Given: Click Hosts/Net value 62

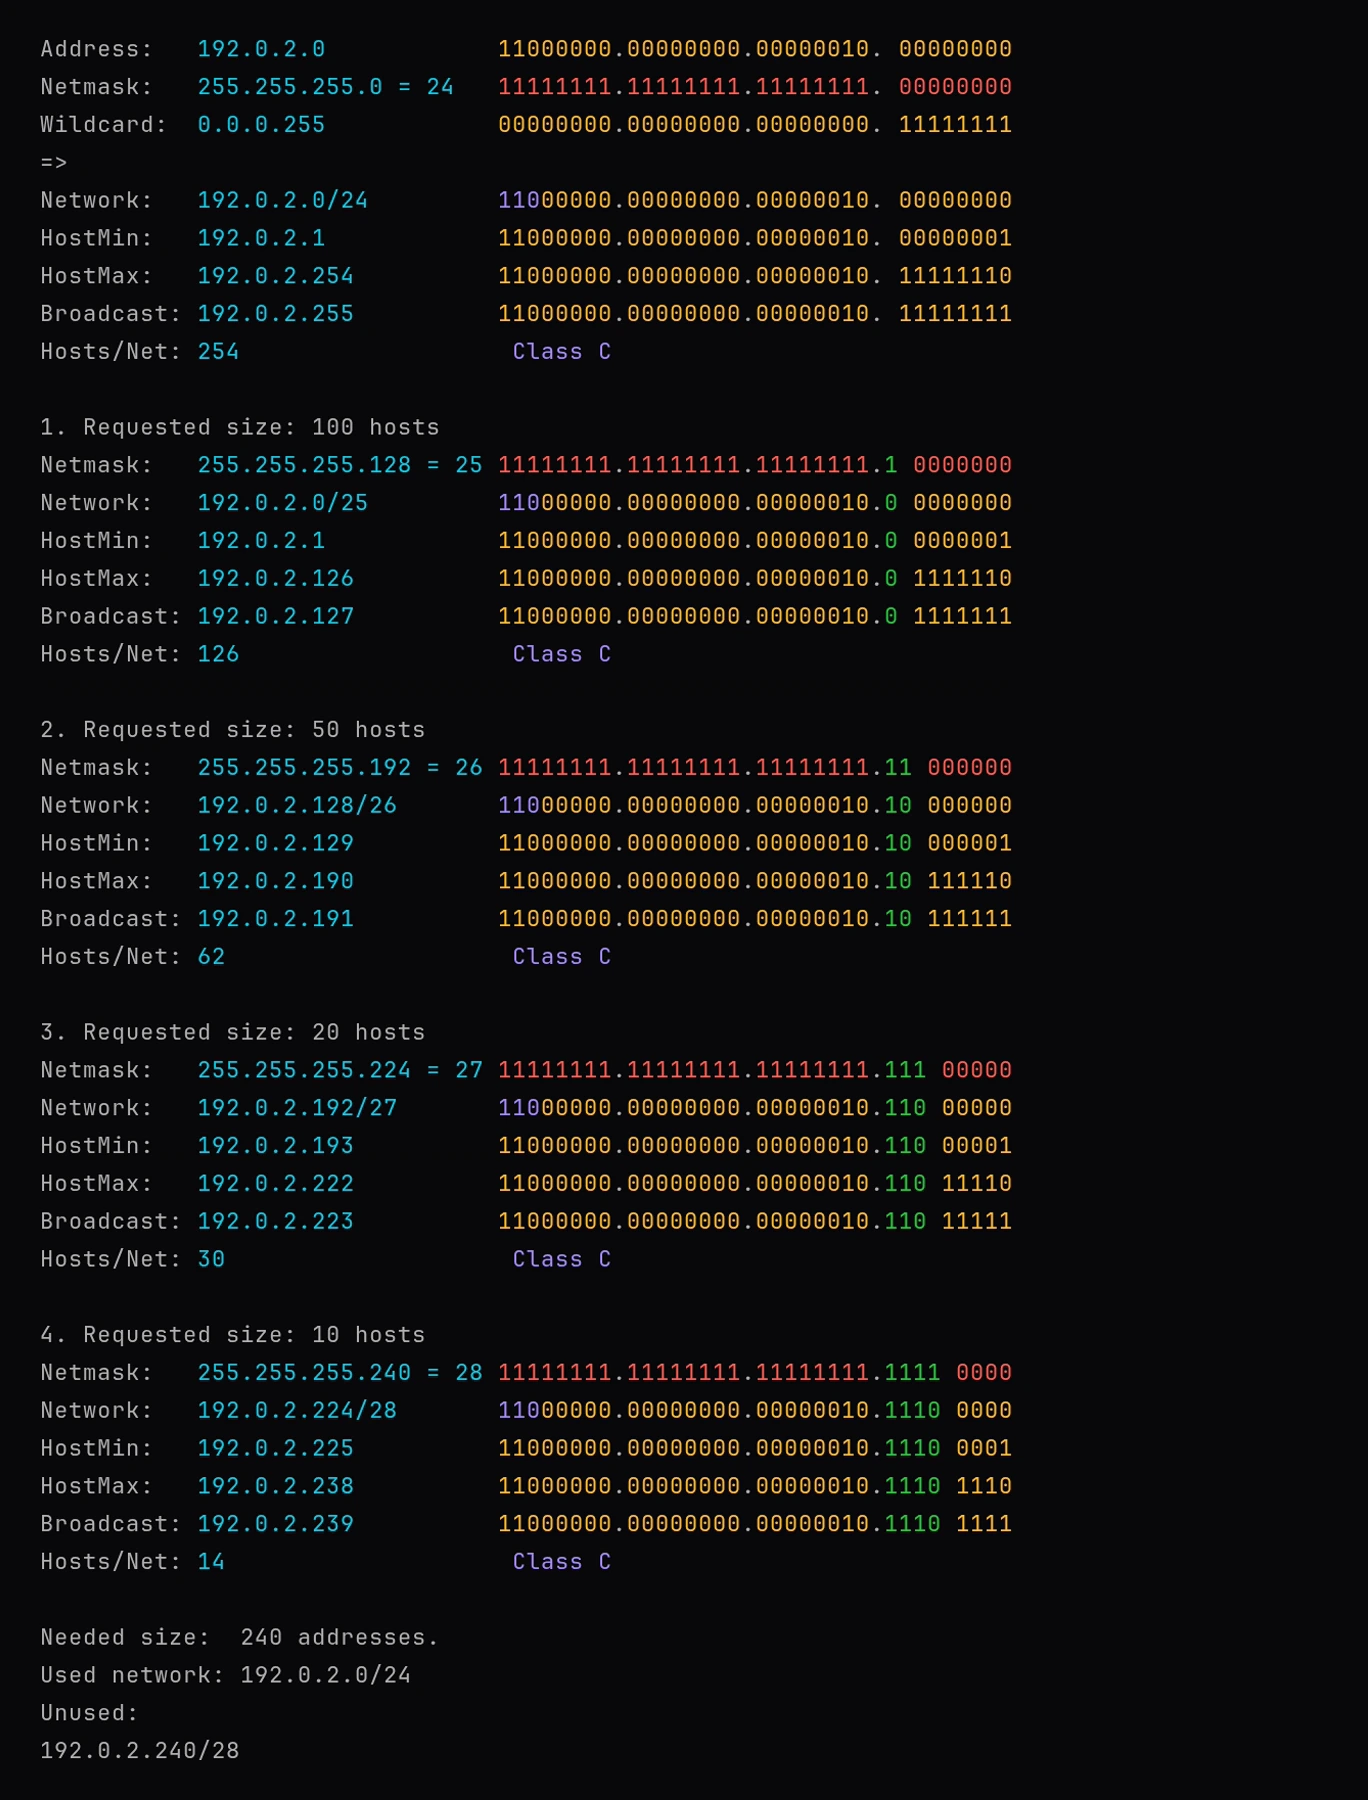Looking at the screenshot, I should [211, 957].
